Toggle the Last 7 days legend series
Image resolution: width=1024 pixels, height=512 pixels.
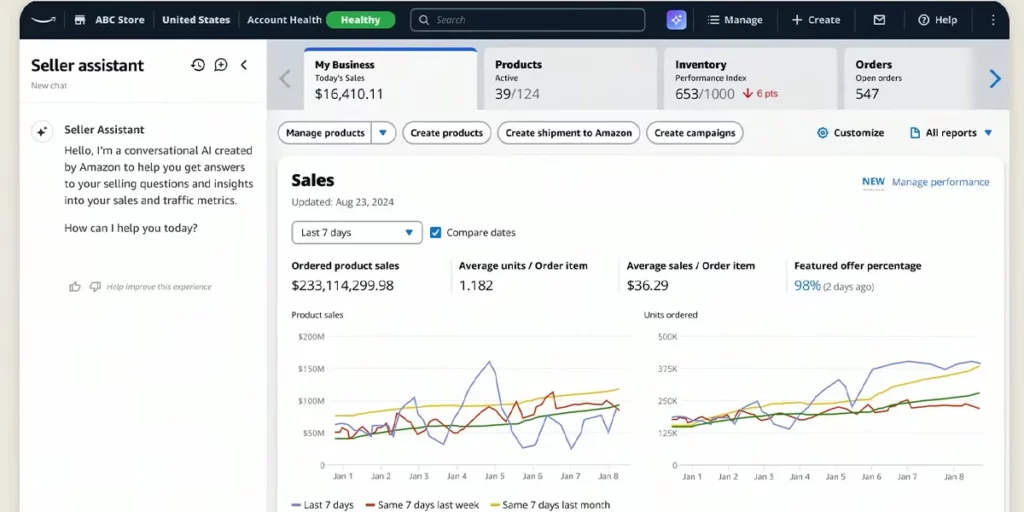pyautogui.click(x=322, y=505)
